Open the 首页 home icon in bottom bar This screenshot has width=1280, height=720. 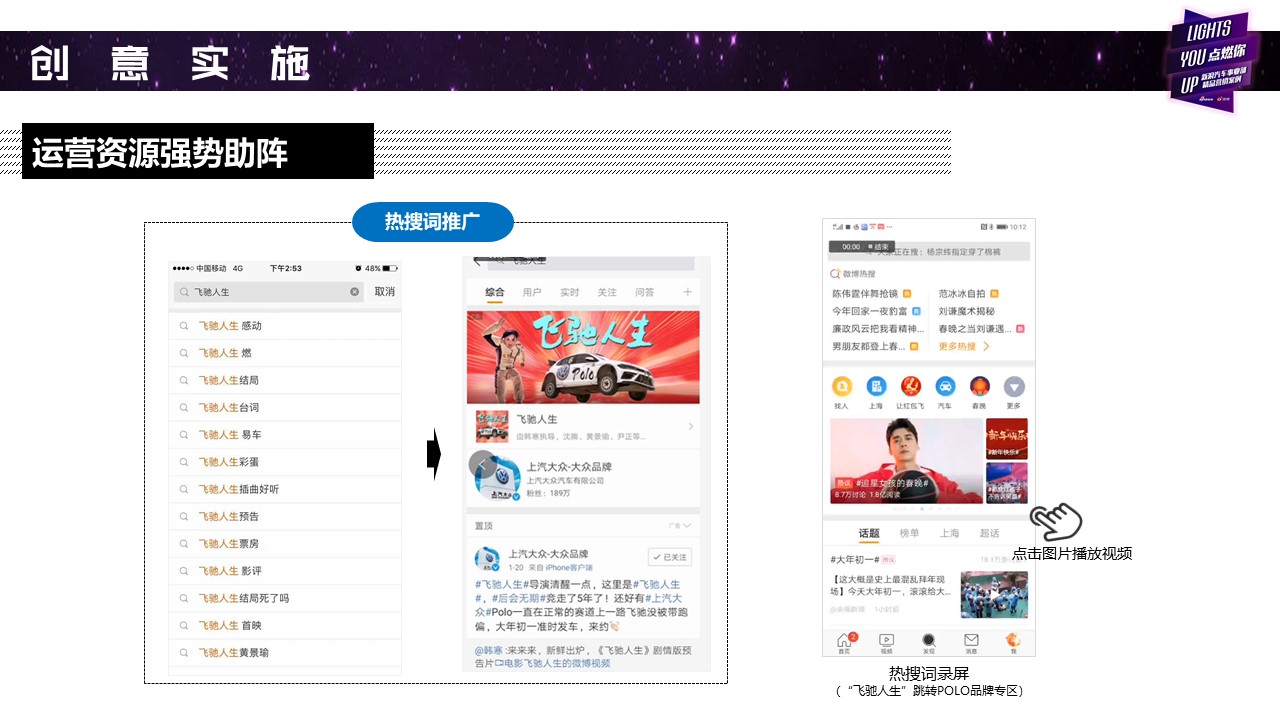click(x=844, y=642)
